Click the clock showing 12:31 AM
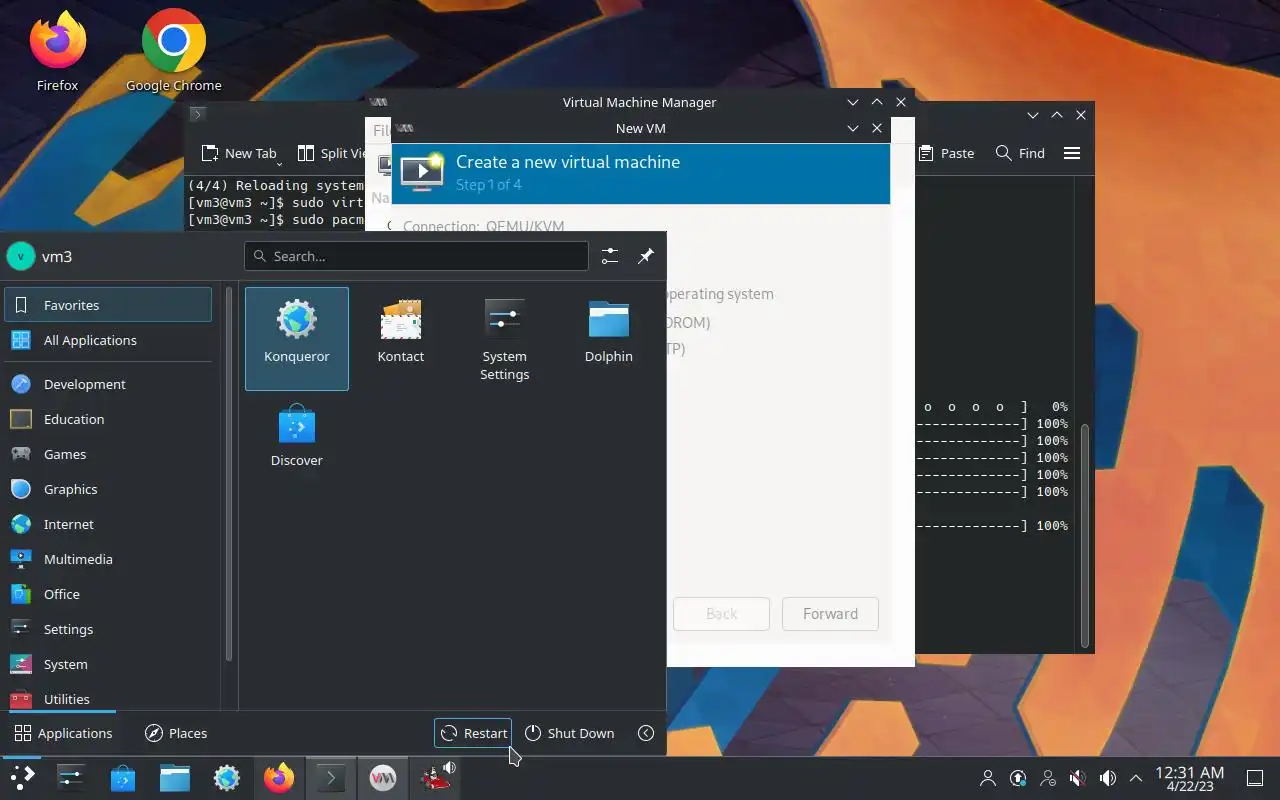1280x800 pixels. [x=1189, y=779]
